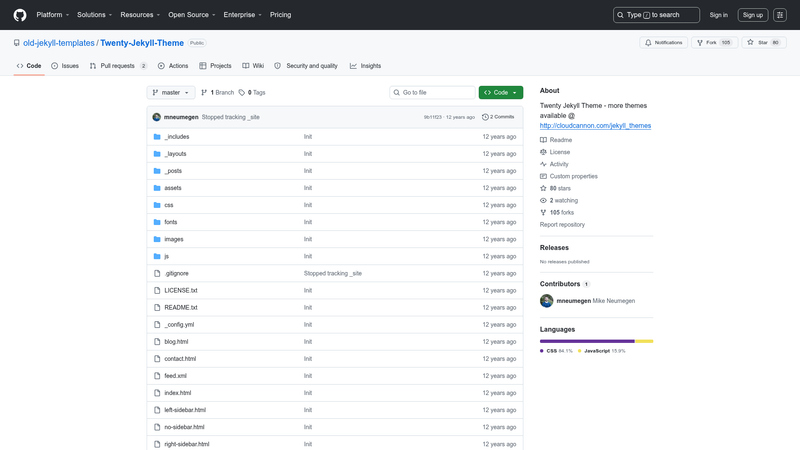Open the css folder
Screen dimensions: 800x450
[x=169, y=205]
